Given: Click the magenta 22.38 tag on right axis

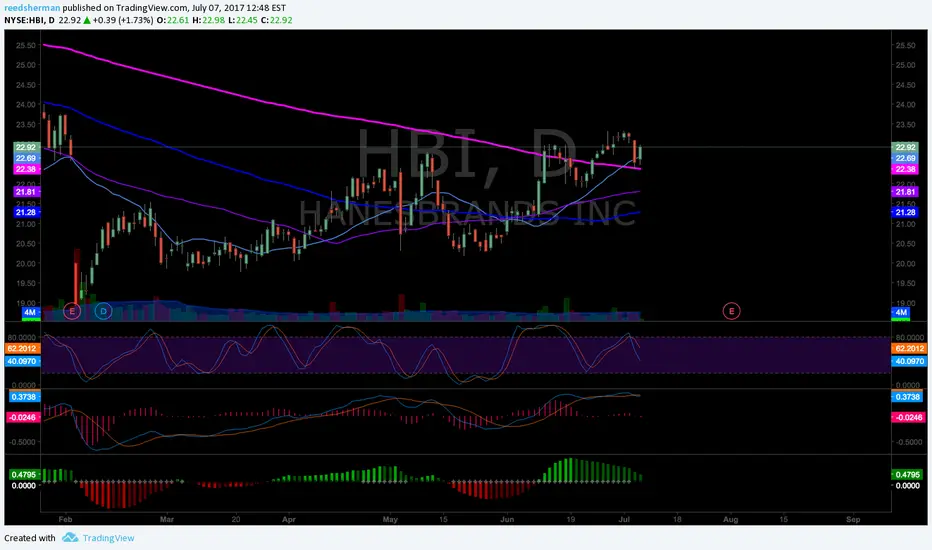Looking at the screenshot, I should (905, 169).
